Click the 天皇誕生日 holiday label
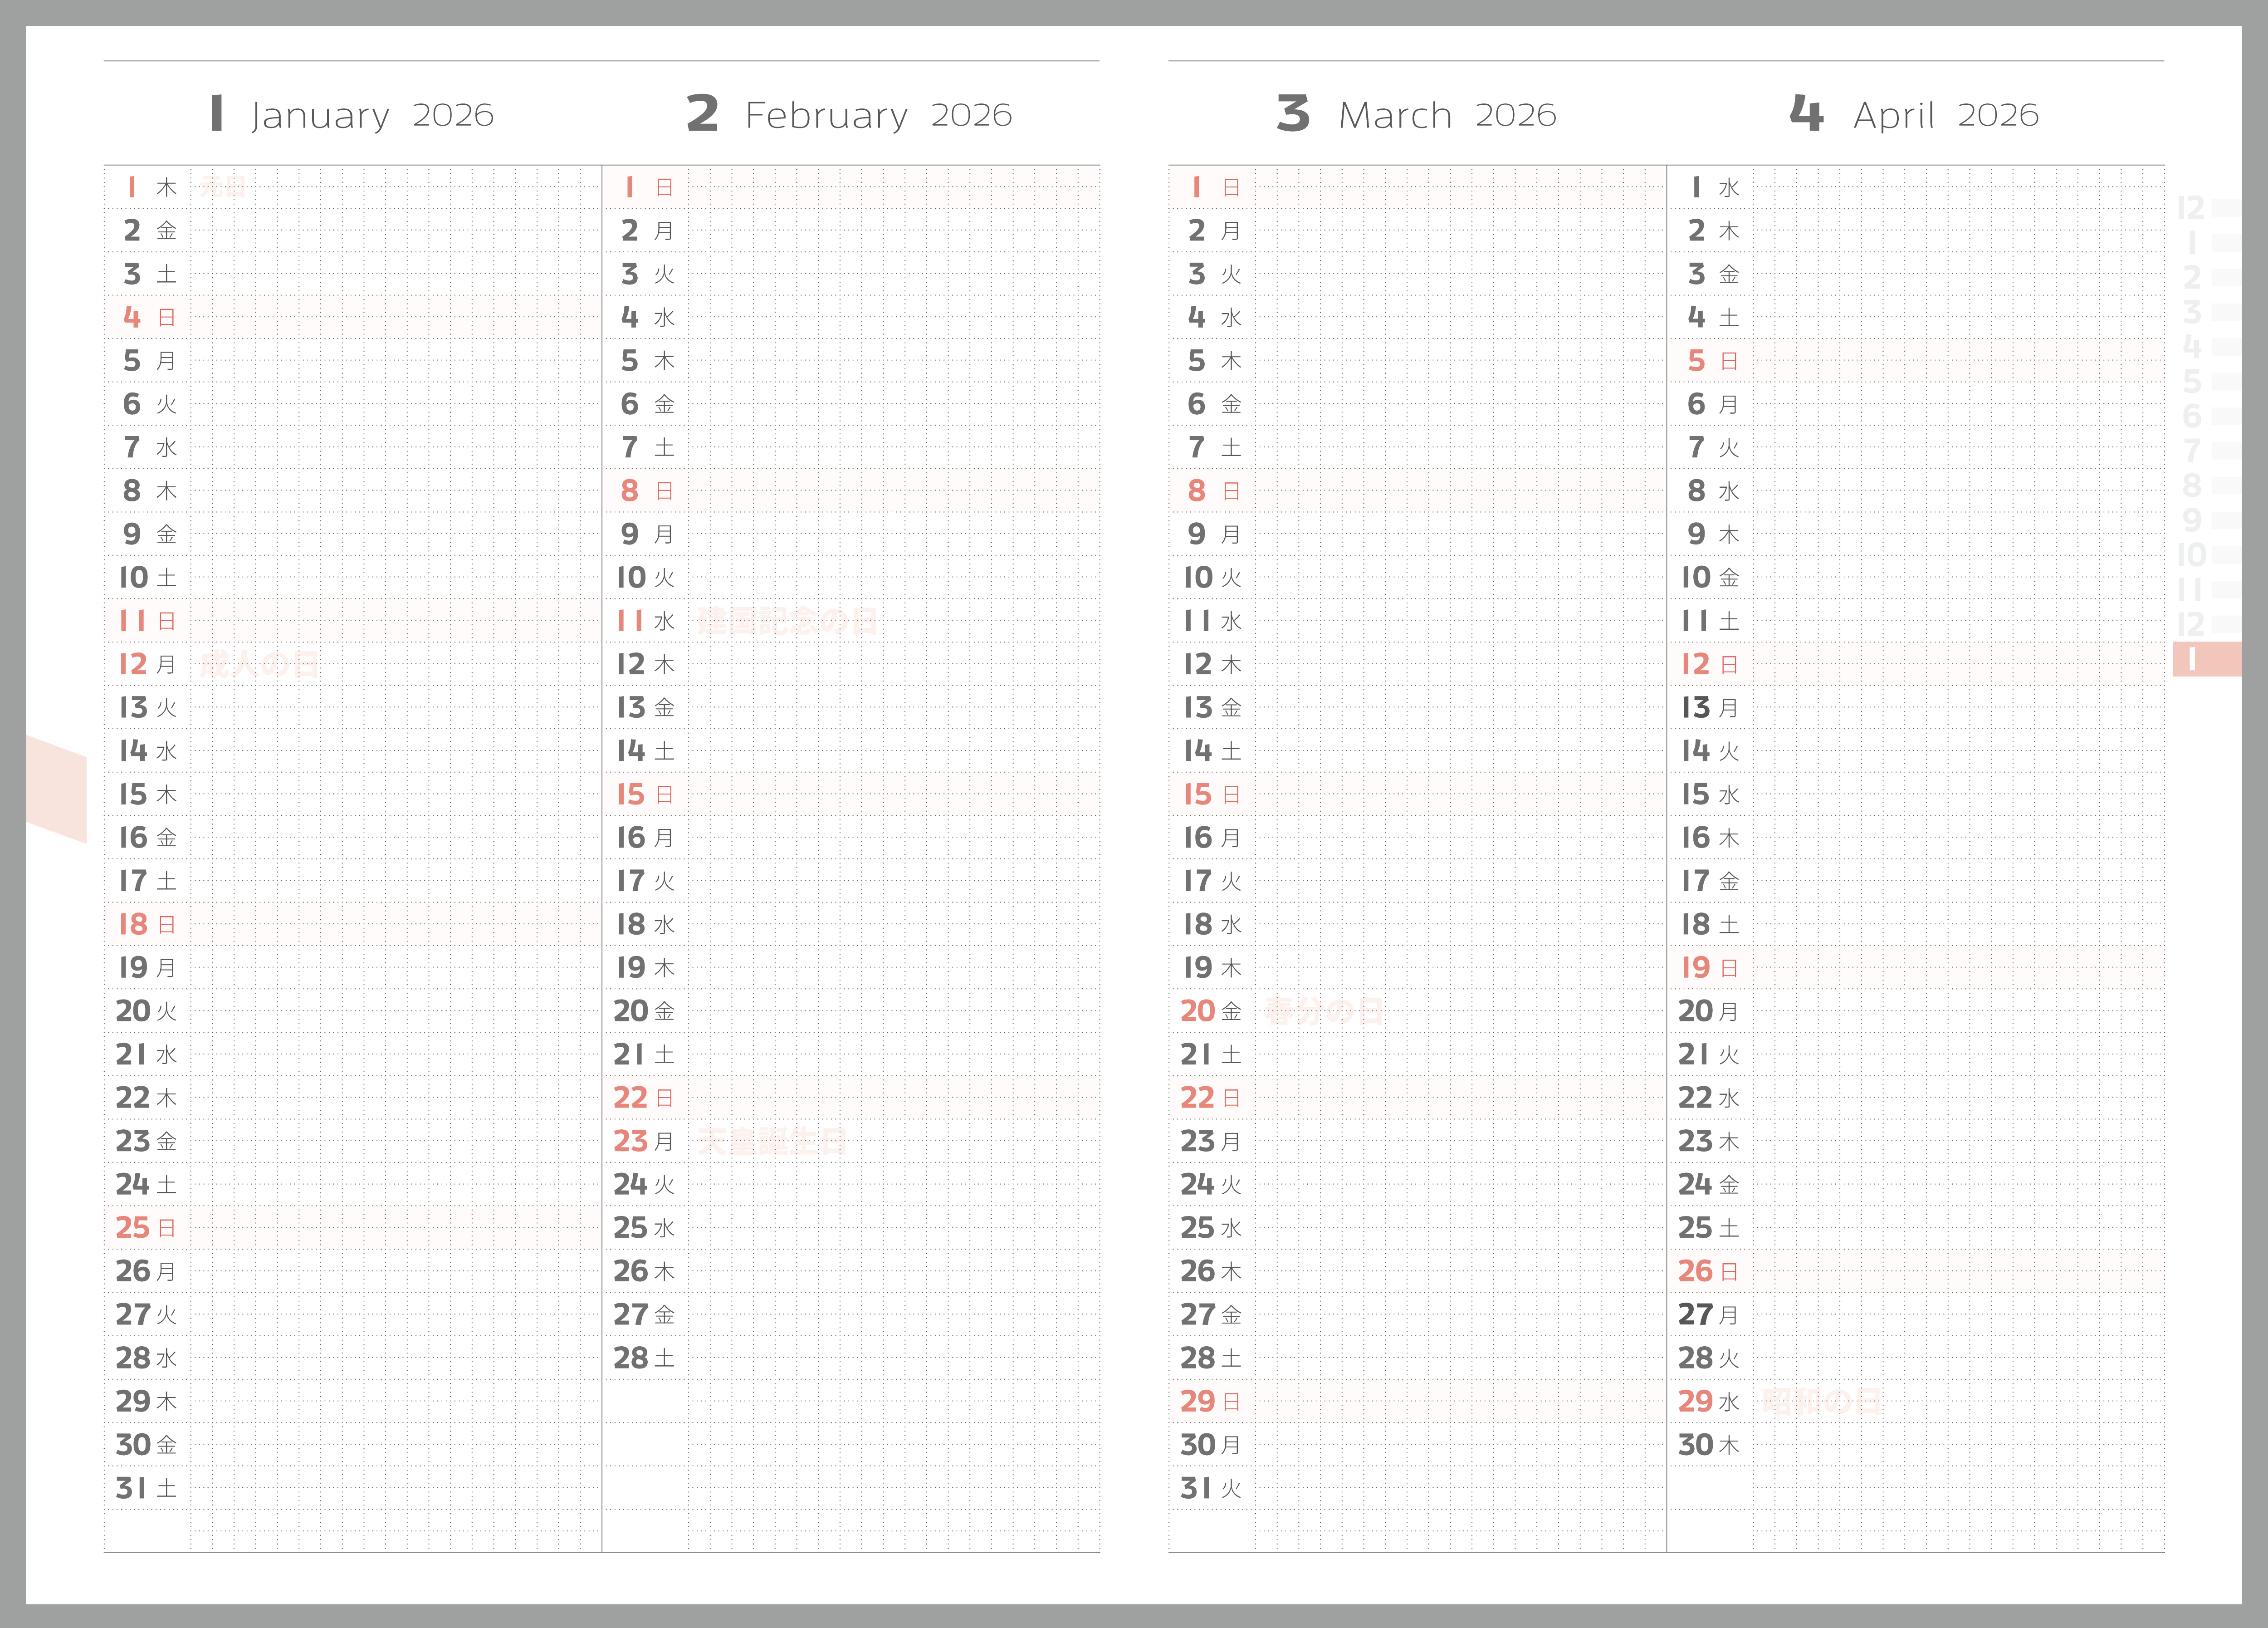2268x1628 pixels. pyautogui.click(x=773, y=1141)
